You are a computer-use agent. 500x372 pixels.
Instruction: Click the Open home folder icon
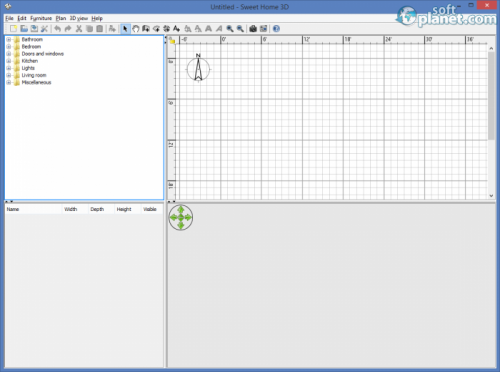(24, 29)
